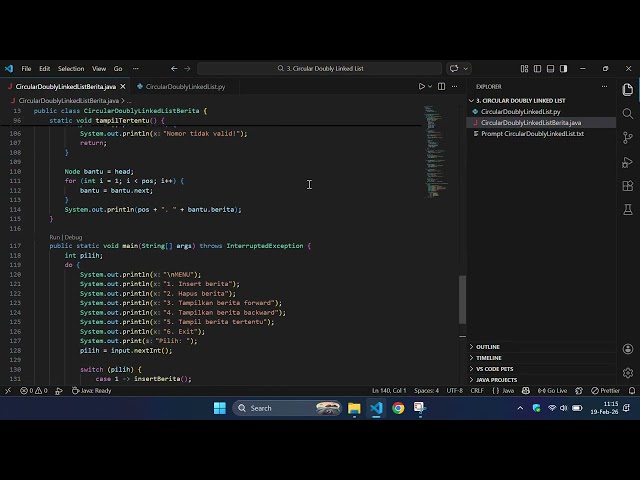Click the Copilot status icon in status bar
The height and width of the screenshot is (480, 640).
coord(526,391)
